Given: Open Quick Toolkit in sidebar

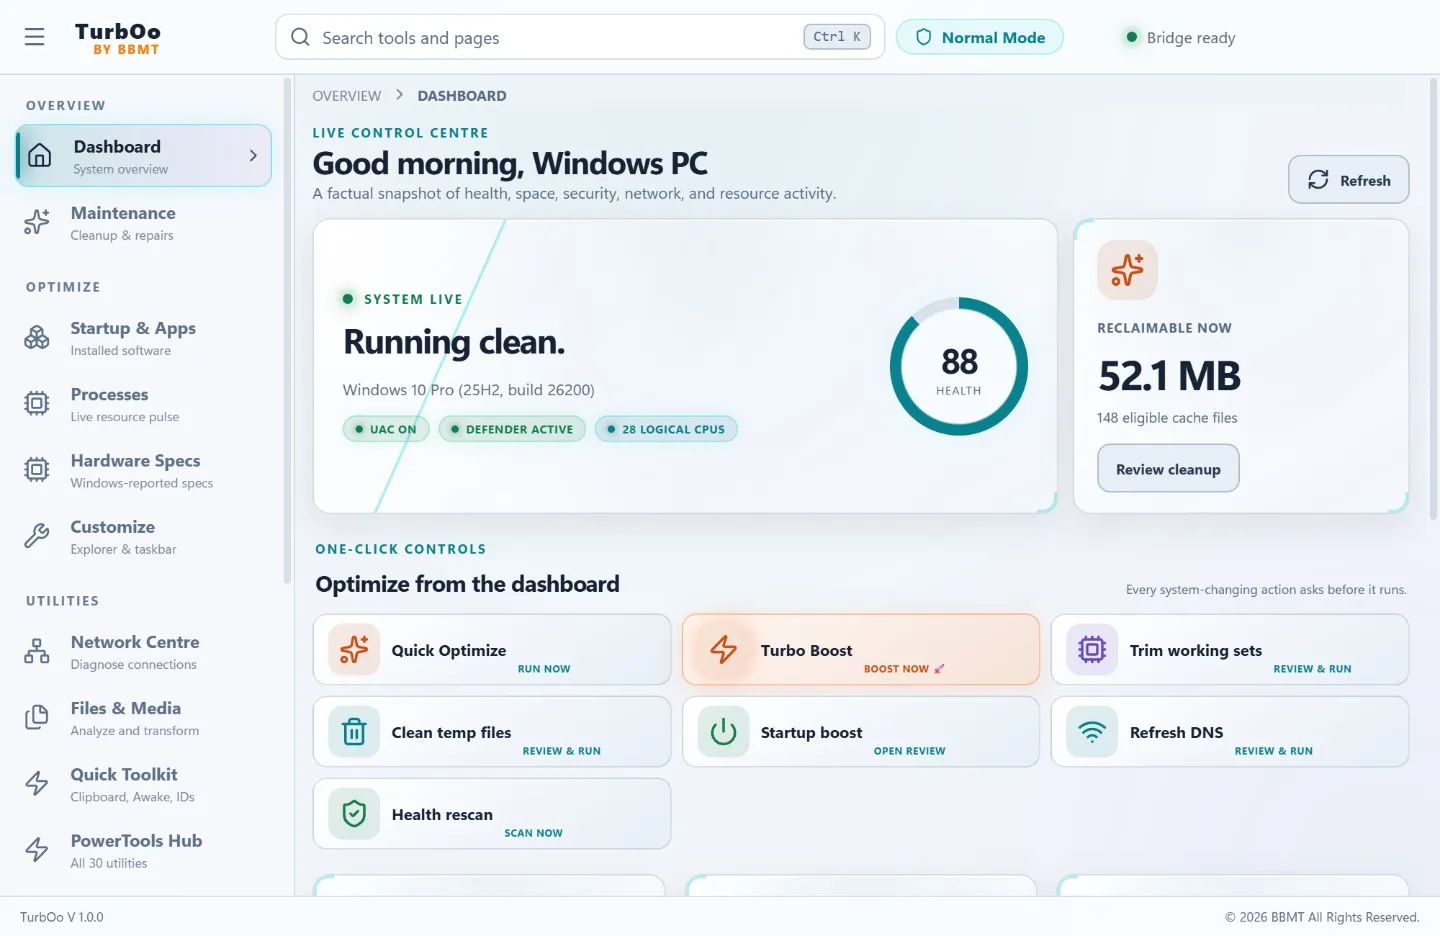Looking at the screenshot, I should [145, 784].
